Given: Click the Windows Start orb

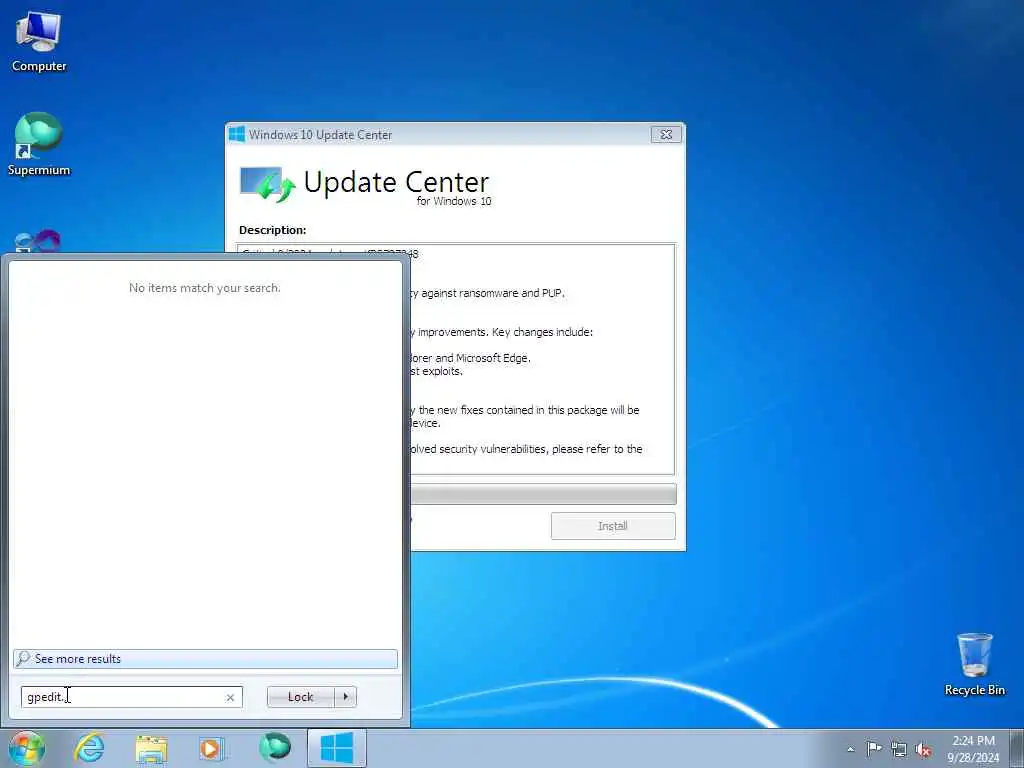Looking at the screenshot, I should [26, 748].
